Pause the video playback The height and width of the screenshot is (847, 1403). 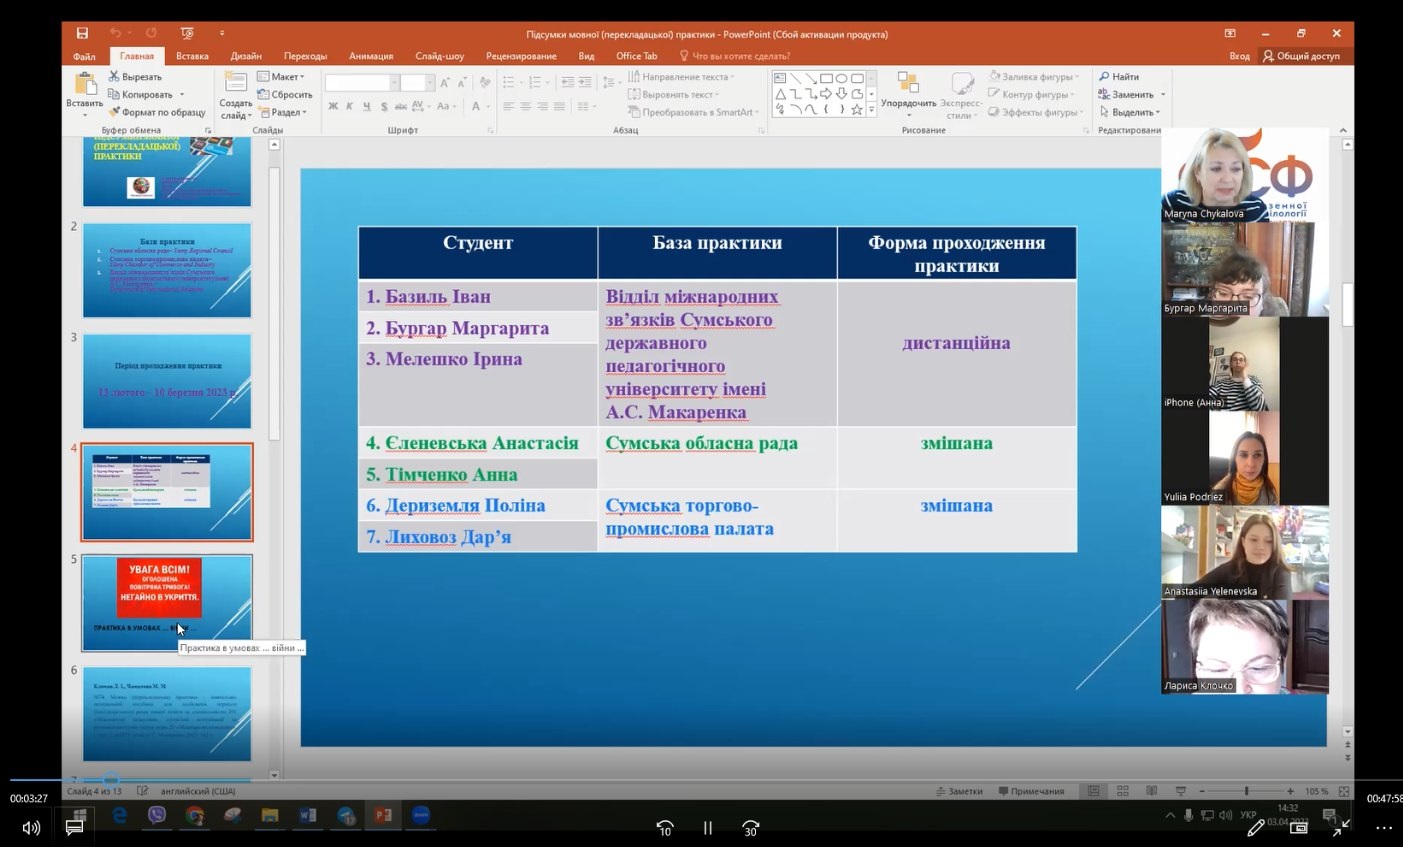point(708,827)
